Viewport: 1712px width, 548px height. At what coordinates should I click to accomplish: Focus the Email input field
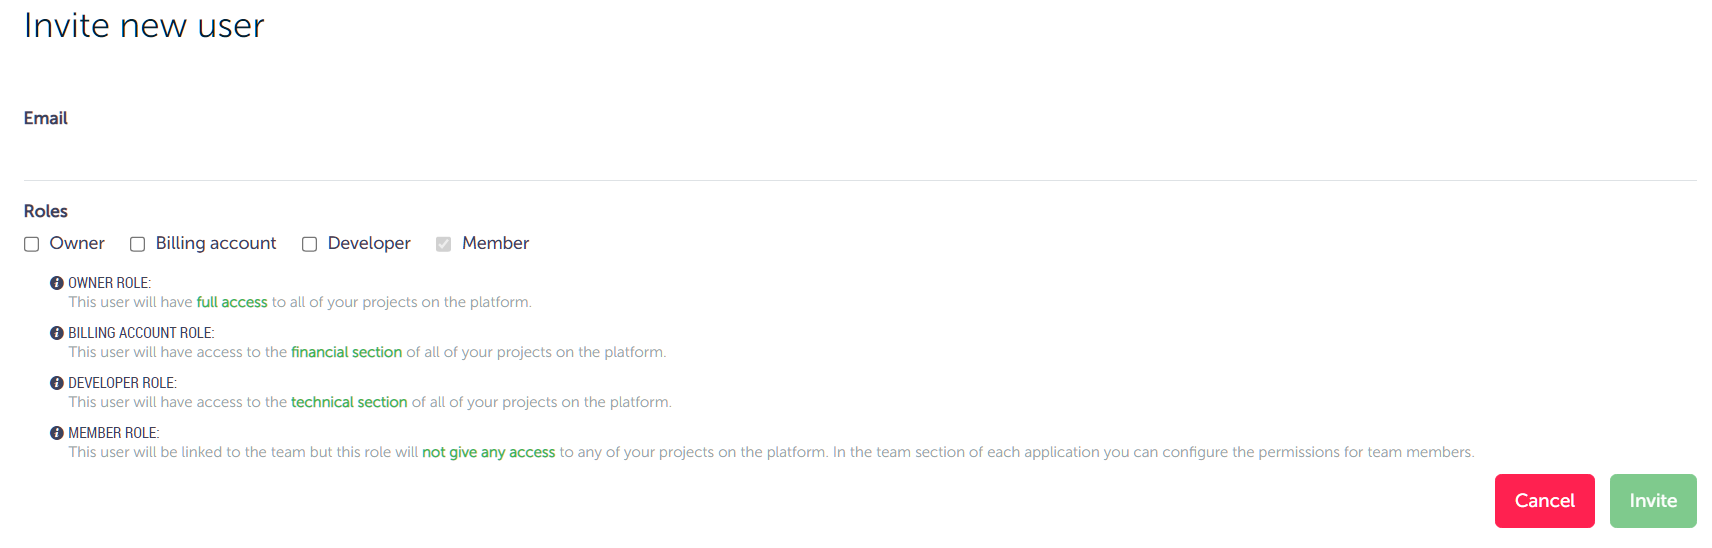[x=860, y=158]
